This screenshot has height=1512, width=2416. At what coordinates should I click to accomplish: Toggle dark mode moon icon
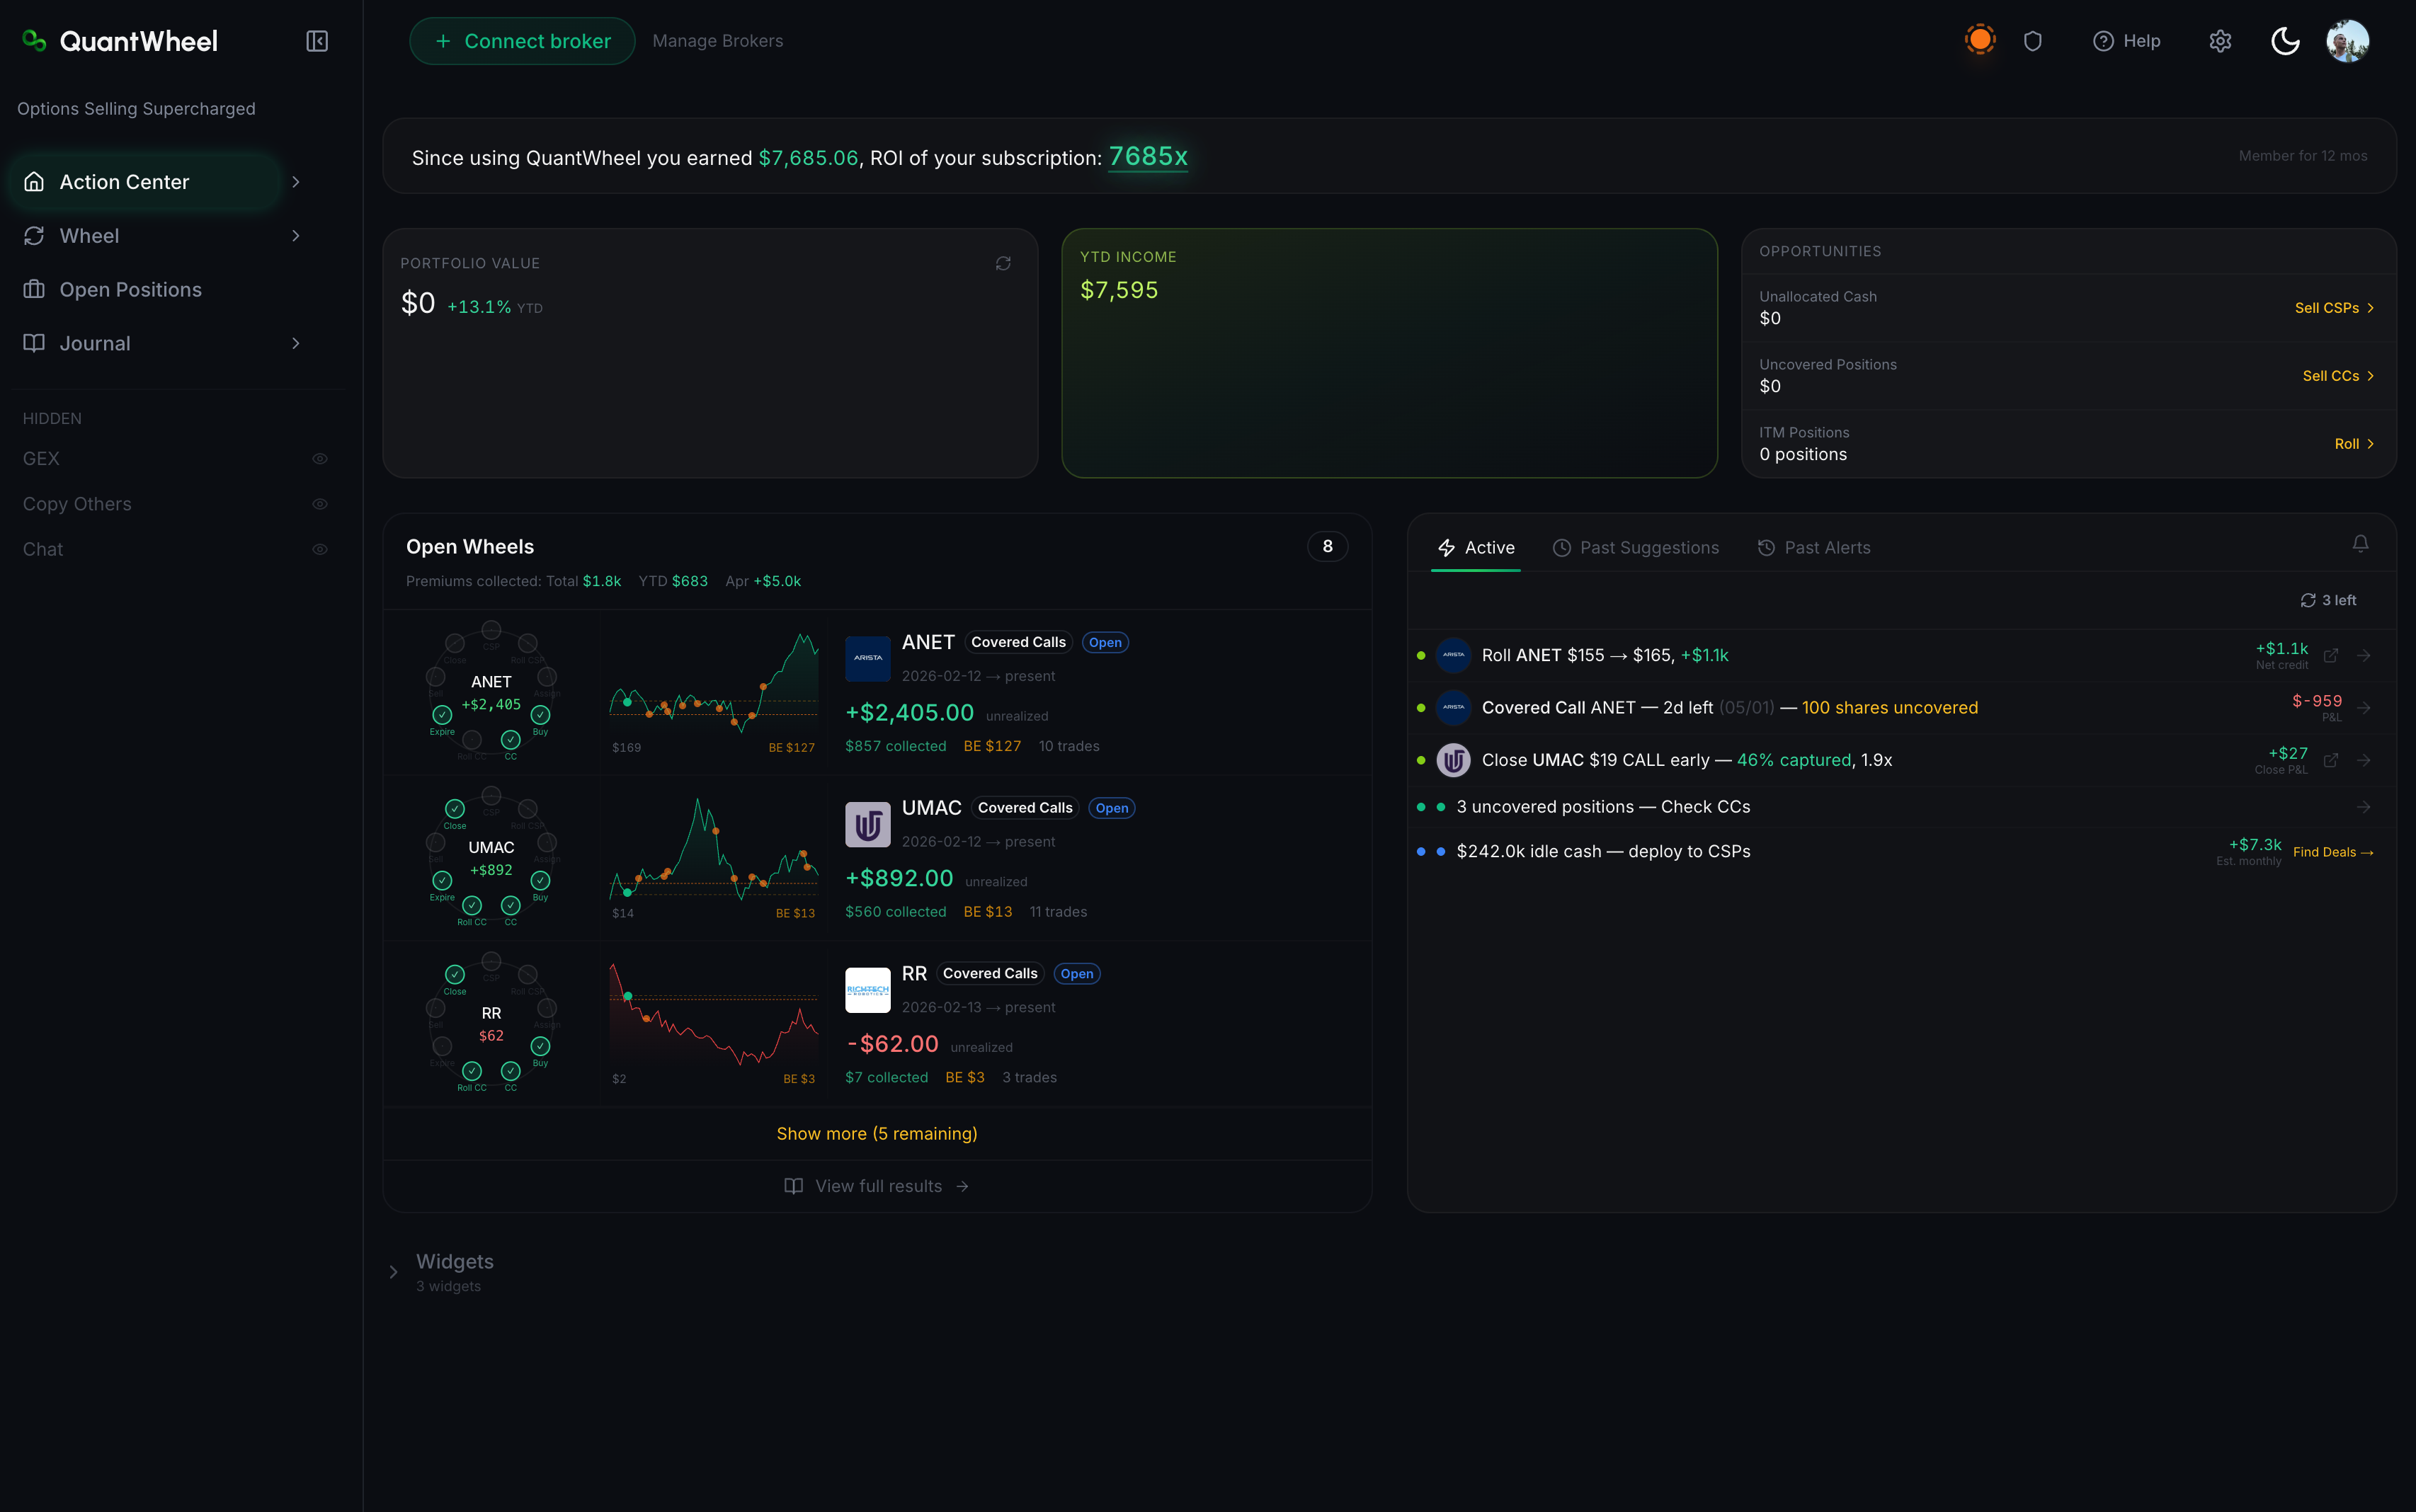[2285, 41]
